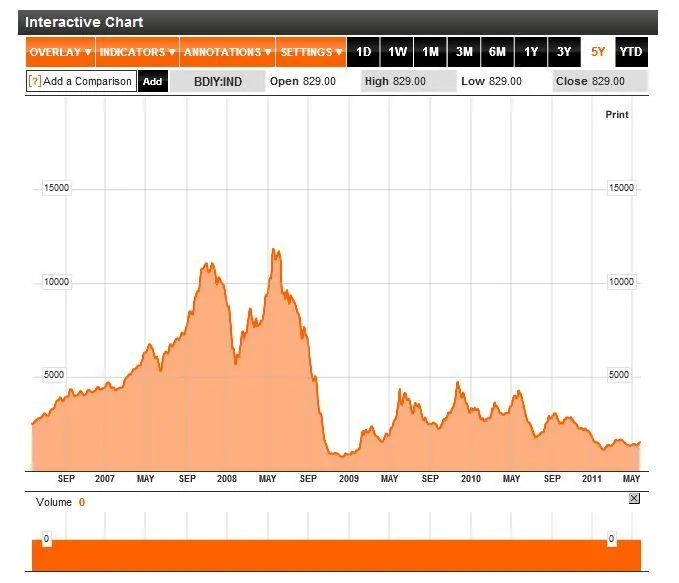Show the YTD chart range
The width and height of the screenshot is (679, 583).
[x=631, y=52]
